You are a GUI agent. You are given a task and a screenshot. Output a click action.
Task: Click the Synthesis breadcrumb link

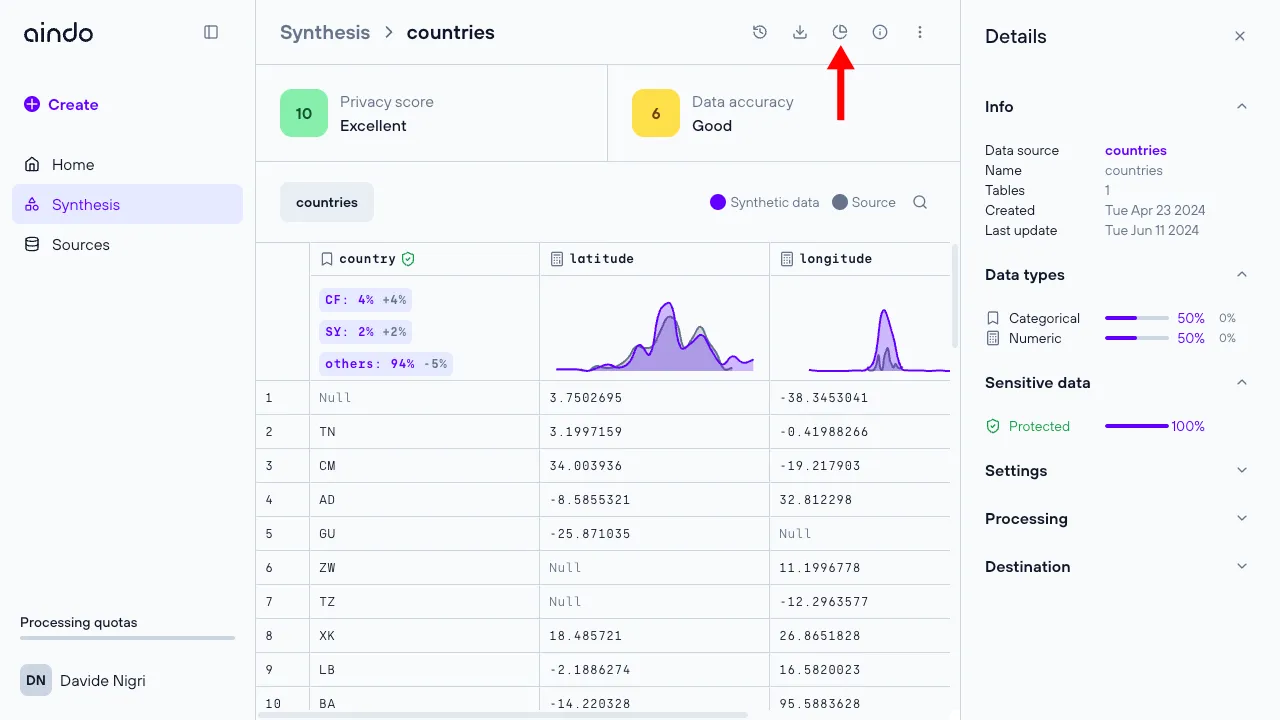(x=325, y=32)
